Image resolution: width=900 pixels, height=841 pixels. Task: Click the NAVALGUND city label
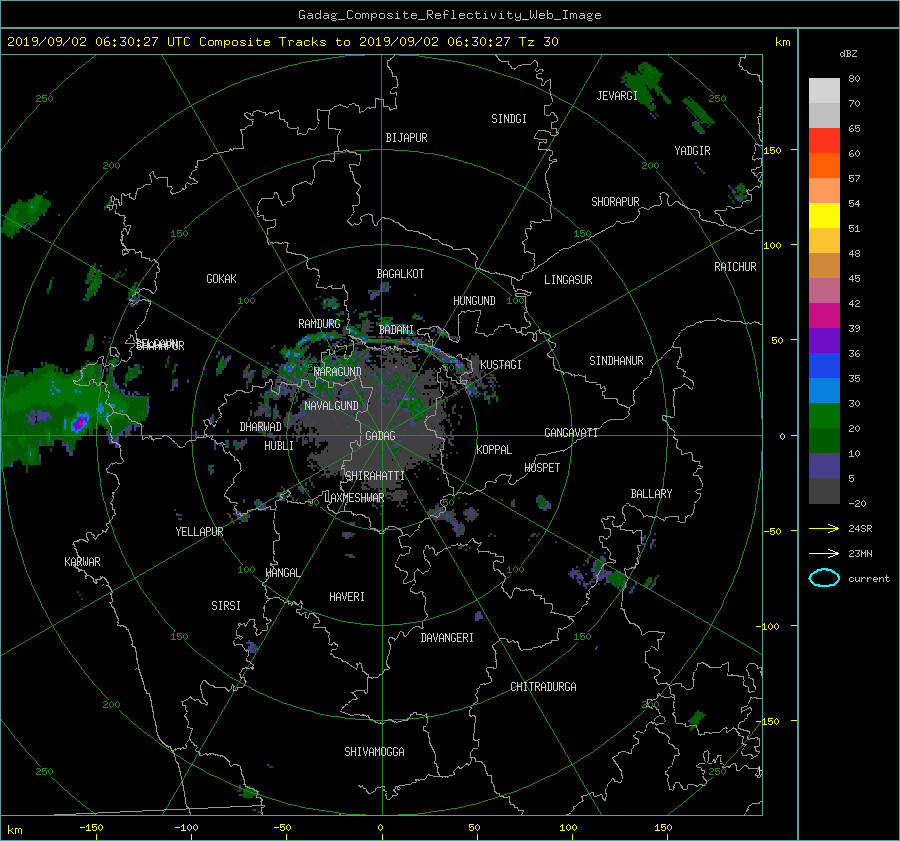(x=331, y=406)
